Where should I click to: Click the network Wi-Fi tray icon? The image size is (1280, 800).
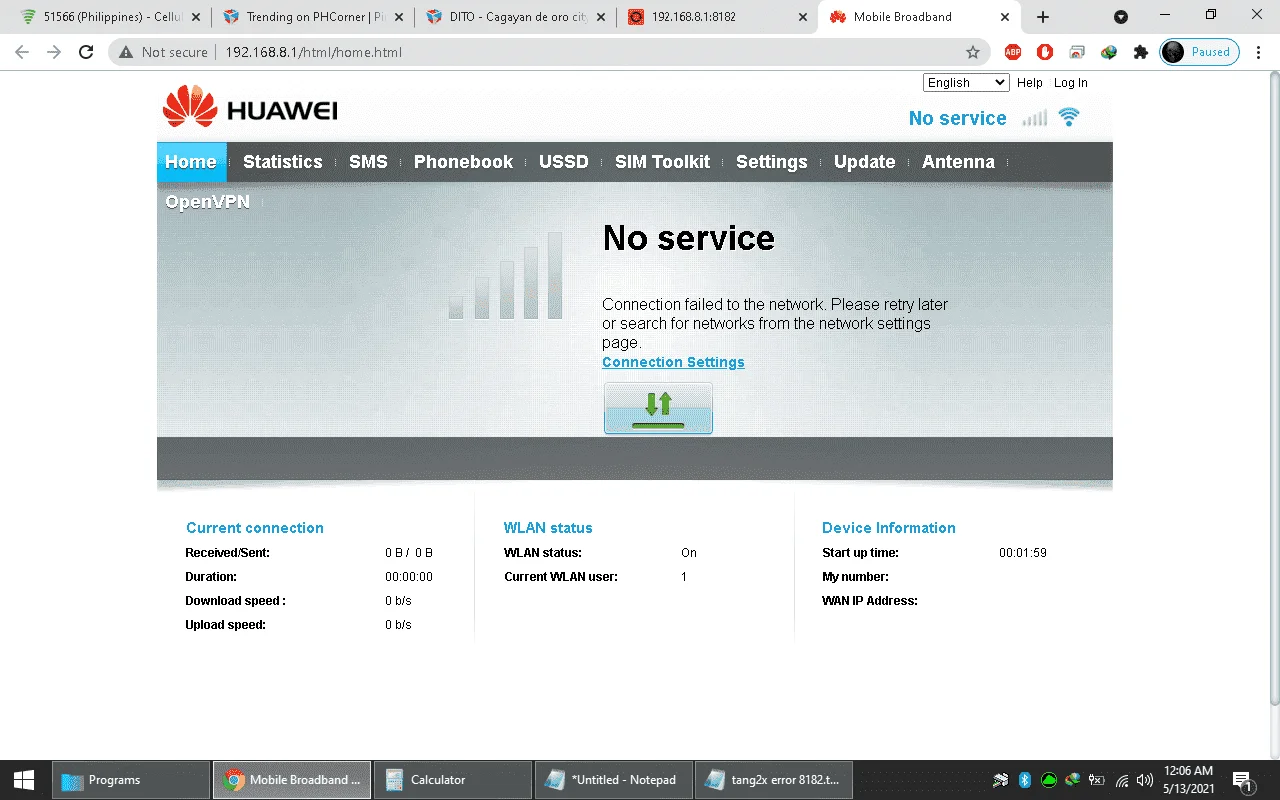pyautogui.click(x=1122, y=780)
